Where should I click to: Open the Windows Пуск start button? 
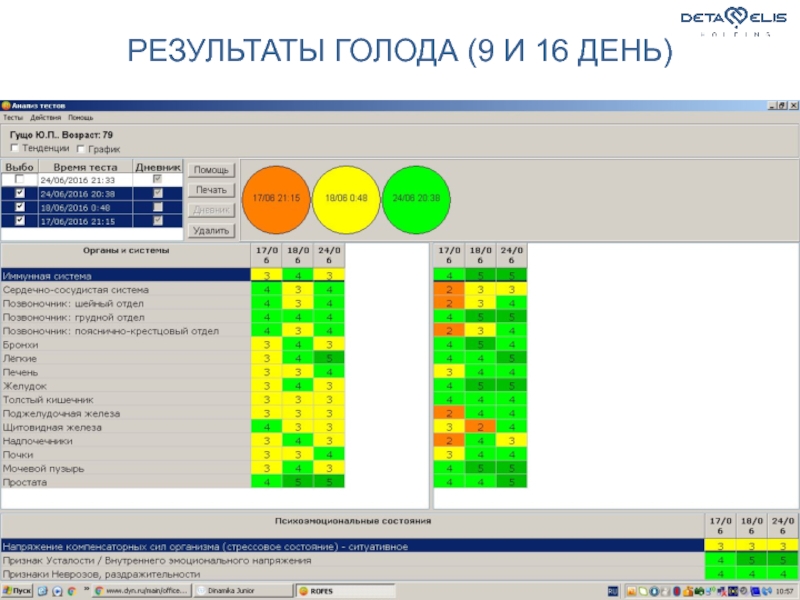click(18, 591)
